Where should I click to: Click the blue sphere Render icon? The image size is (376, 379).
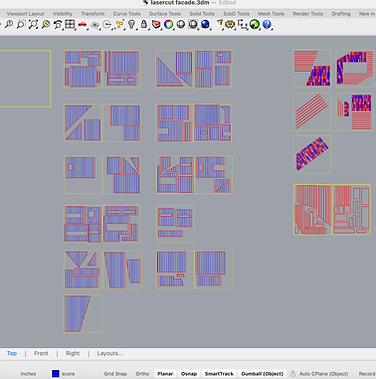pyautogui.click(x=205, y=24)
